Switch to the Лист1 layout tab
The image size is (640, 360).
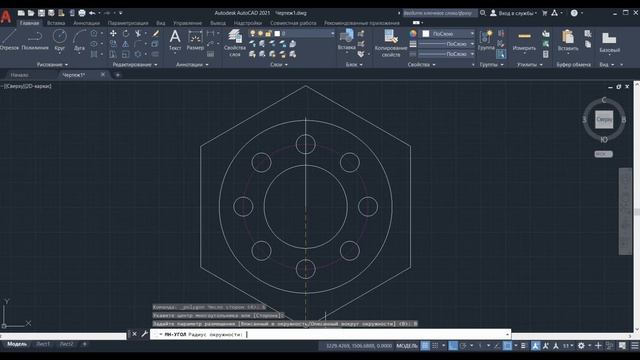click(x=43, y=344)
